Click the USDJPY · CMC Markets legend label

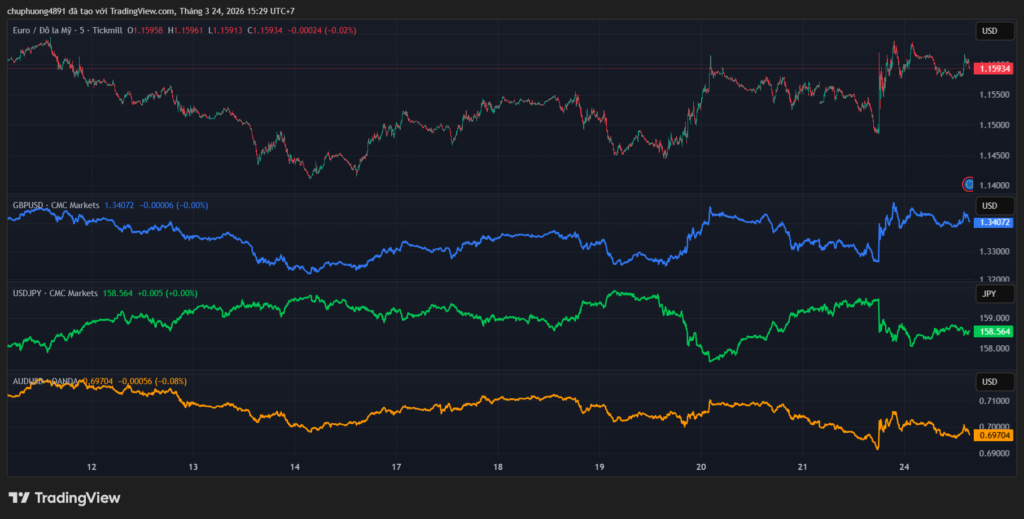click(55, 293)
